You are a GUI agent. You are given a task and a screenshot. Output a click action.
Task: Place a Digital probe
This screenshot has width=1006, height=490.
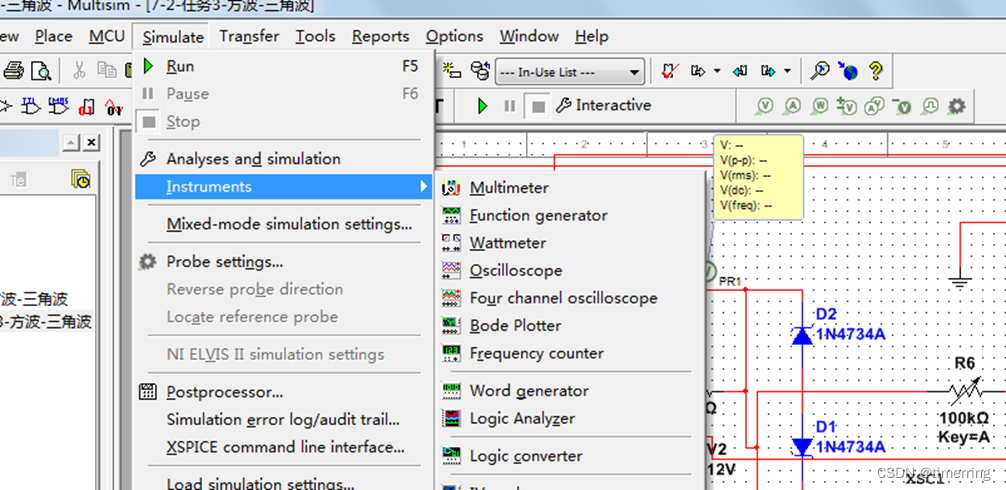[x=930, y=106]
